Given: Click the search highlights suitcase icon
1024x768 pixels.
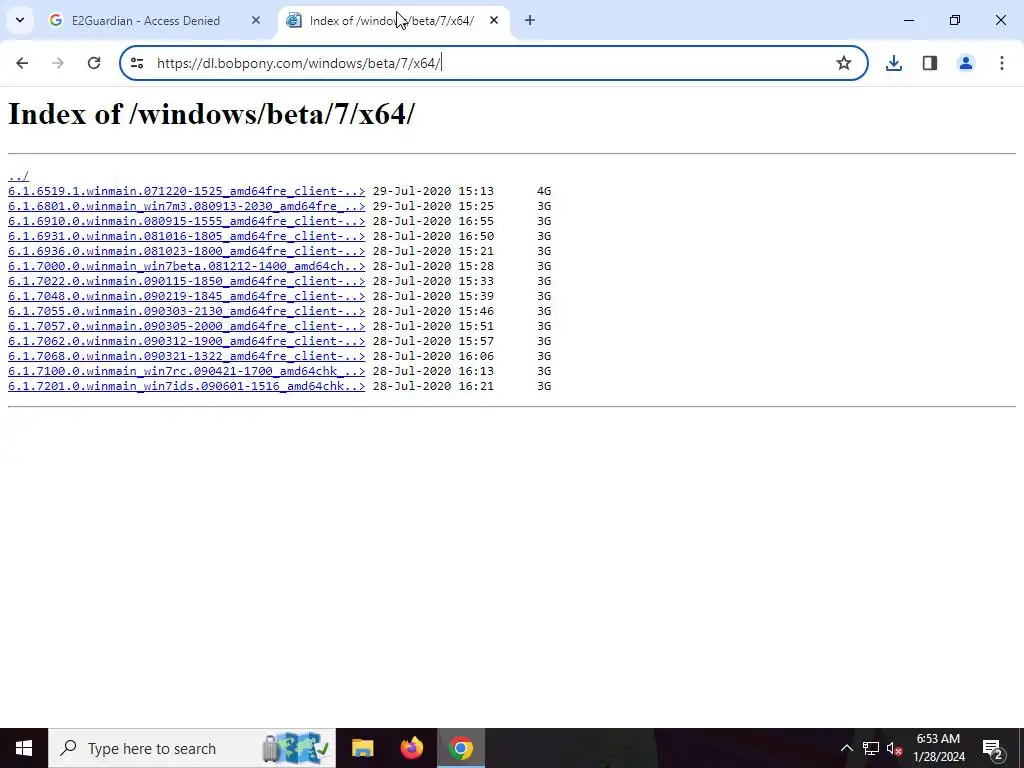Looking at the screenshot, I should tap(295, 748).
